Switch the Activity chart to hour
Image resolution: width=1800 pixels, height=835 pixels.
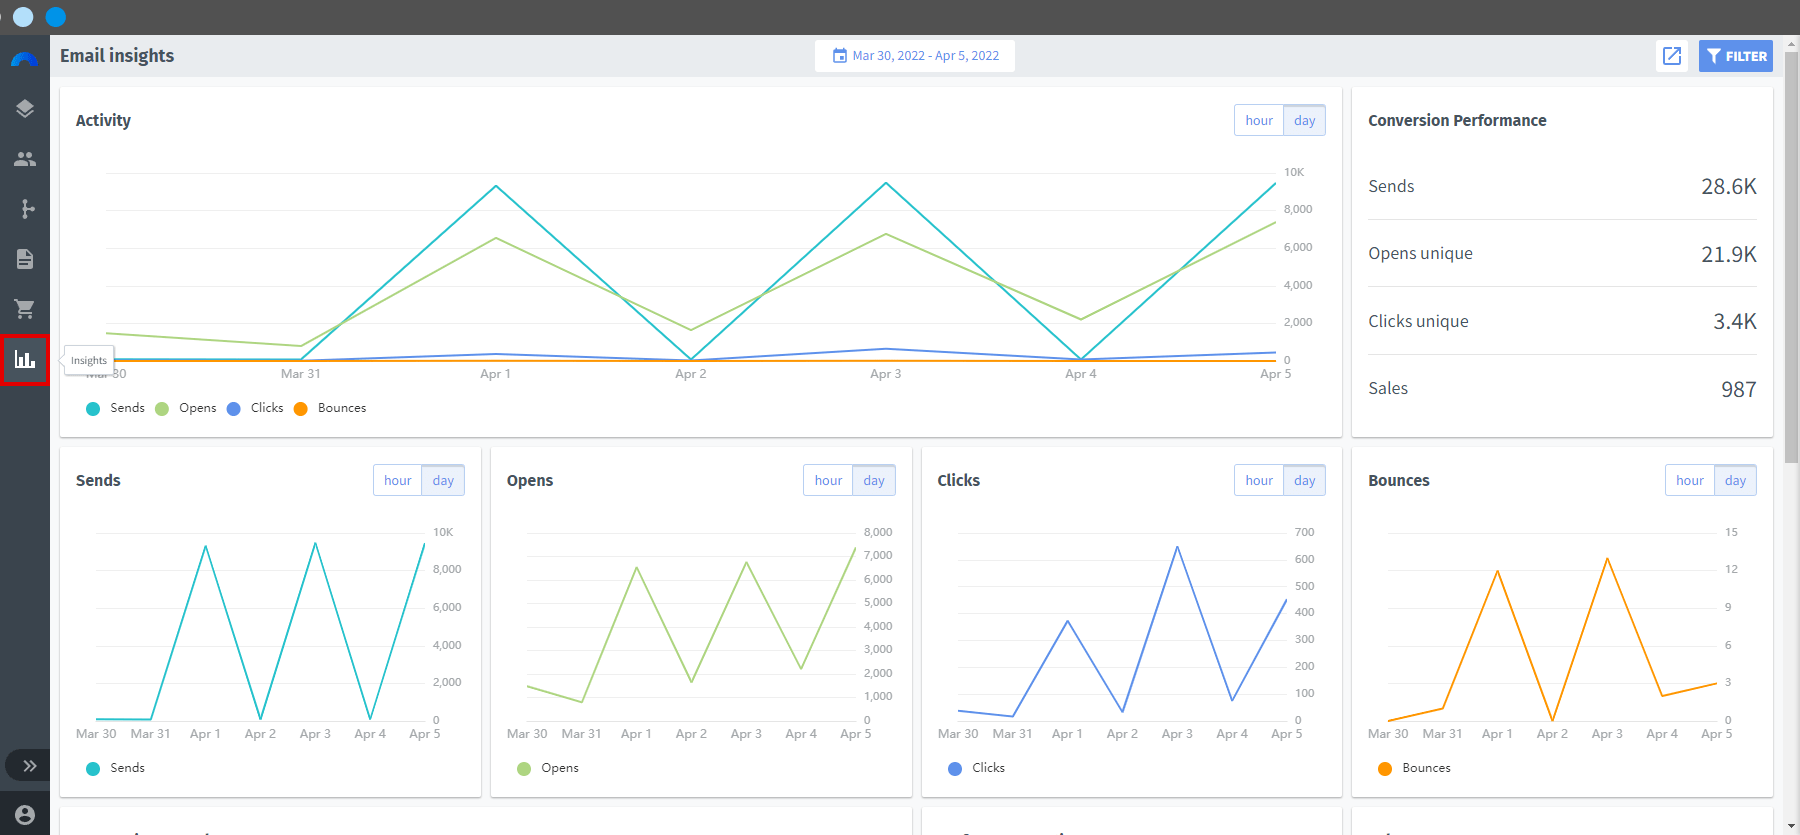pyautogui.click(x=1259, y=120)
